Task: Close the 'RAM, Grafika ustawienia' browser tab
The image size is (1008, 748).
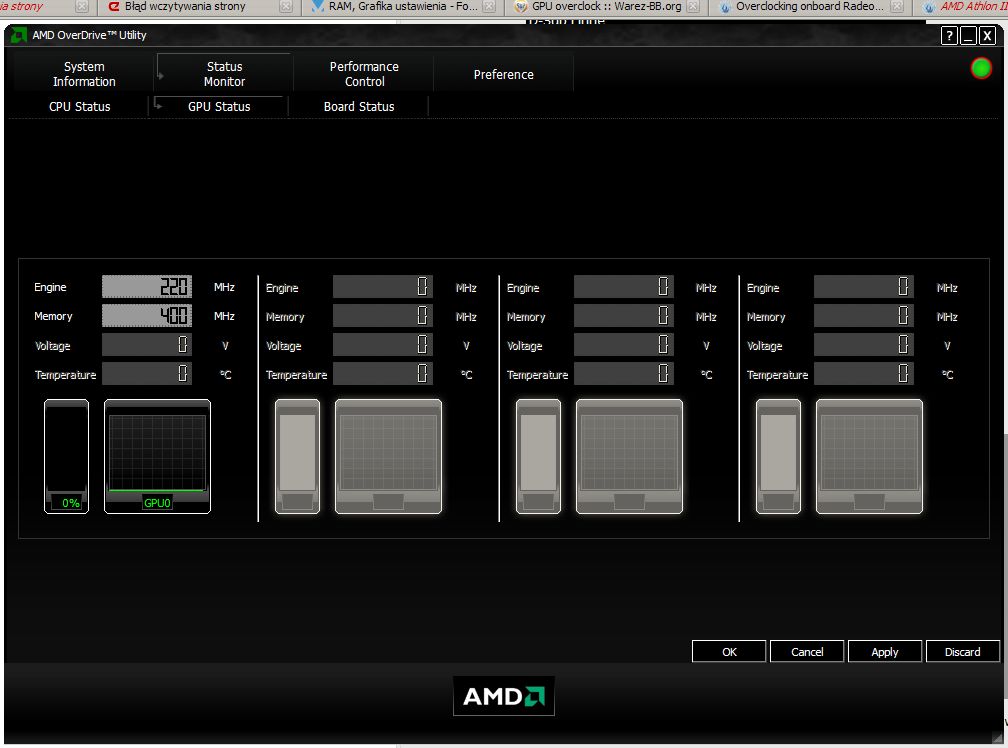Action: coord(489,6)
